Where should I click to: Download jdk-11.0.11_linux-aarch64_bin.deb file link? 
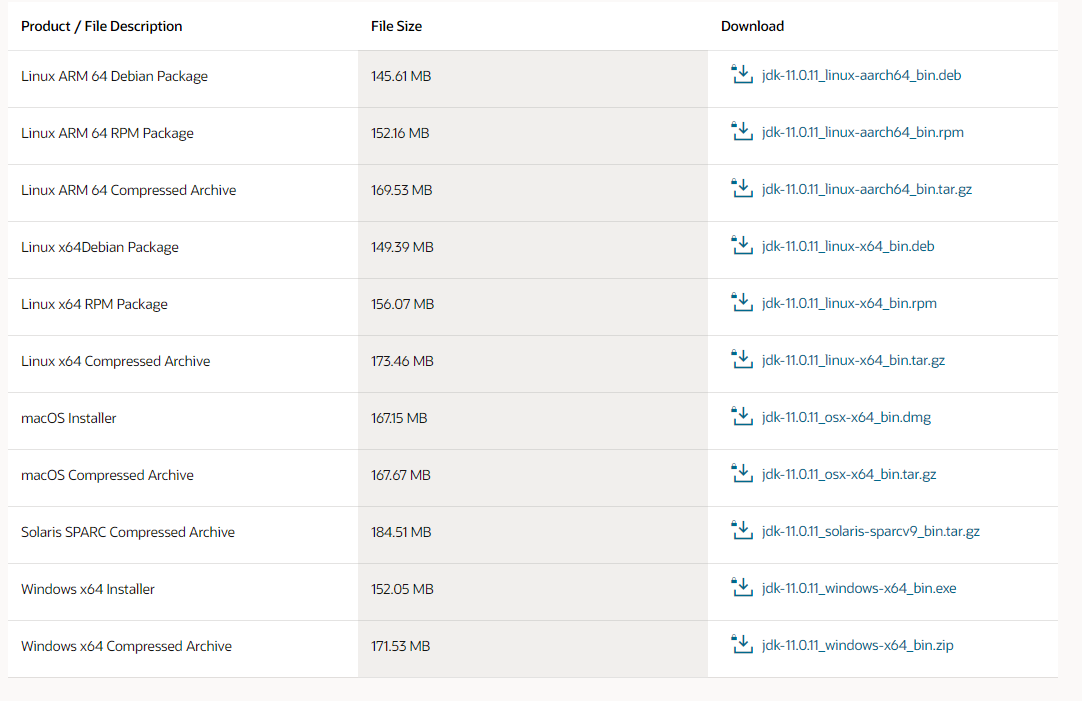[x=861, y=75]
